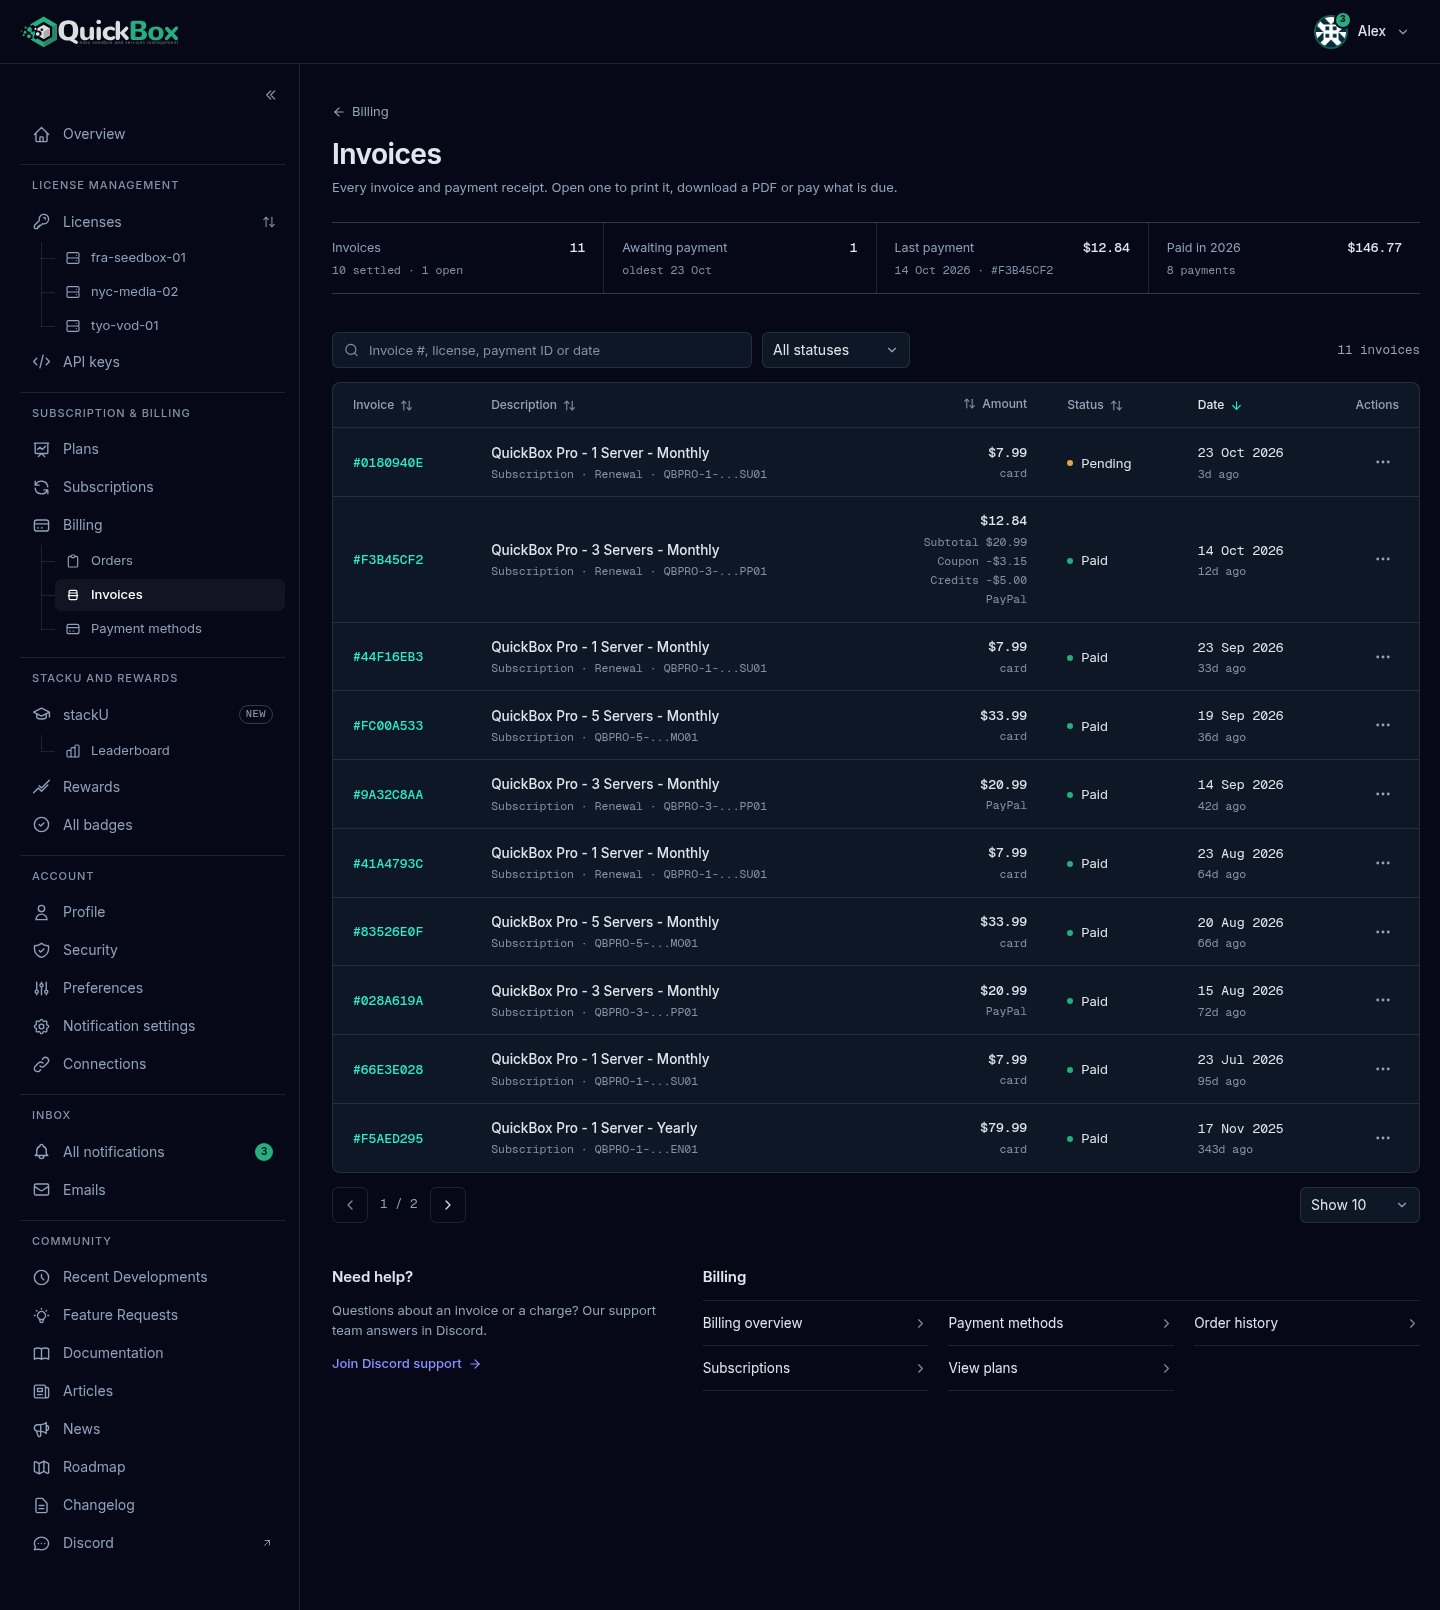Click the notifications count badge 3
1440x1610 pixels.
coord(264,1152)
